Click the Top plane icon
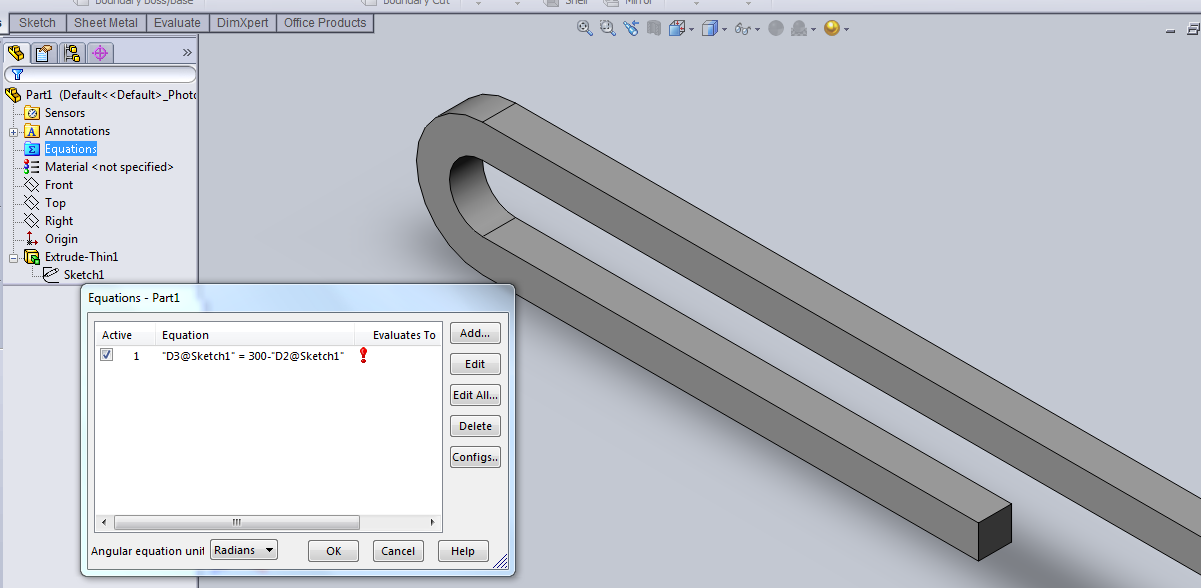The height and width of the screenshot is (588, 1201). (x=32, y=203)
